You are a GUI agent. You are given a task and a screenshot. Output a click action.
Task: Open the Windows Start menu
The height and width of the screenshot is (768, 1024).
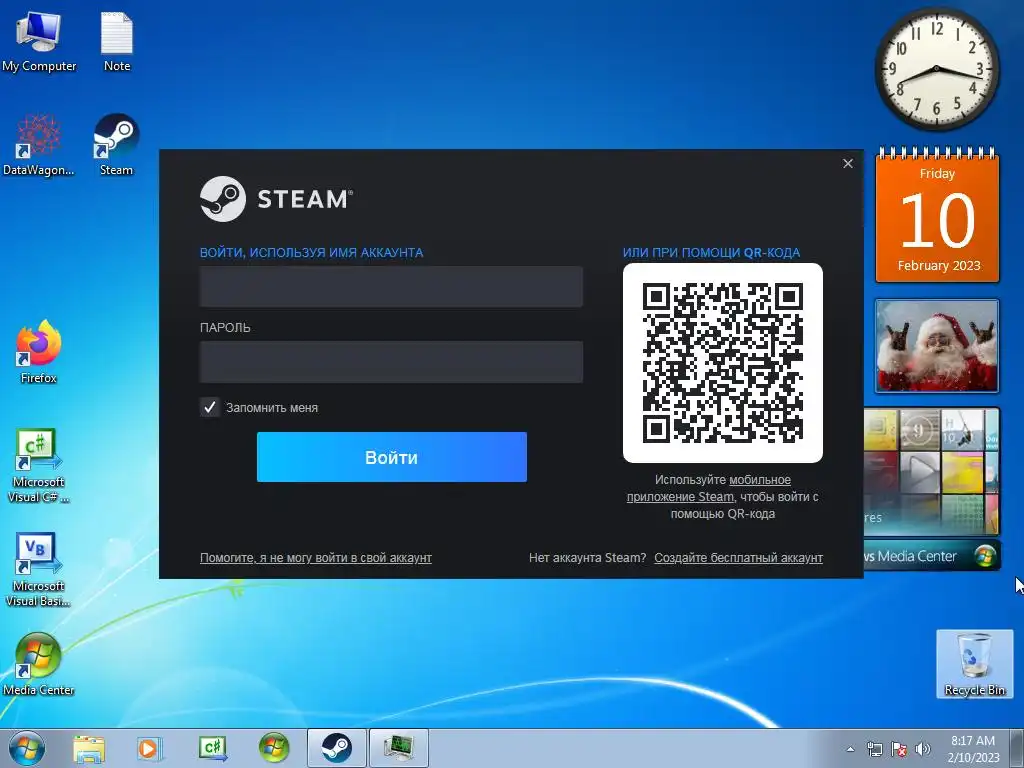tap(27, 748)
